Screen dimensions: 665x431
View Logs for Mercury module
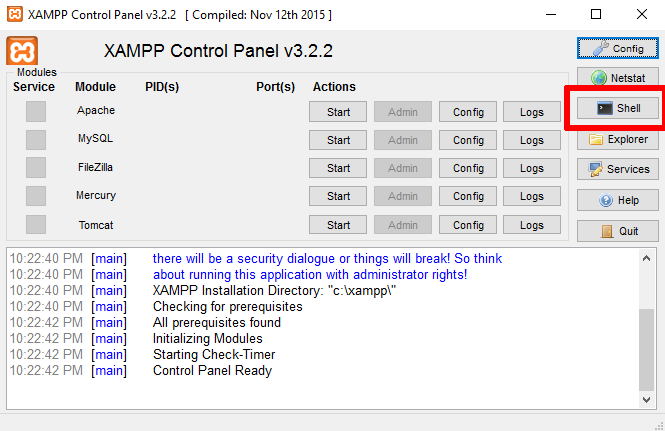(532, 196)
